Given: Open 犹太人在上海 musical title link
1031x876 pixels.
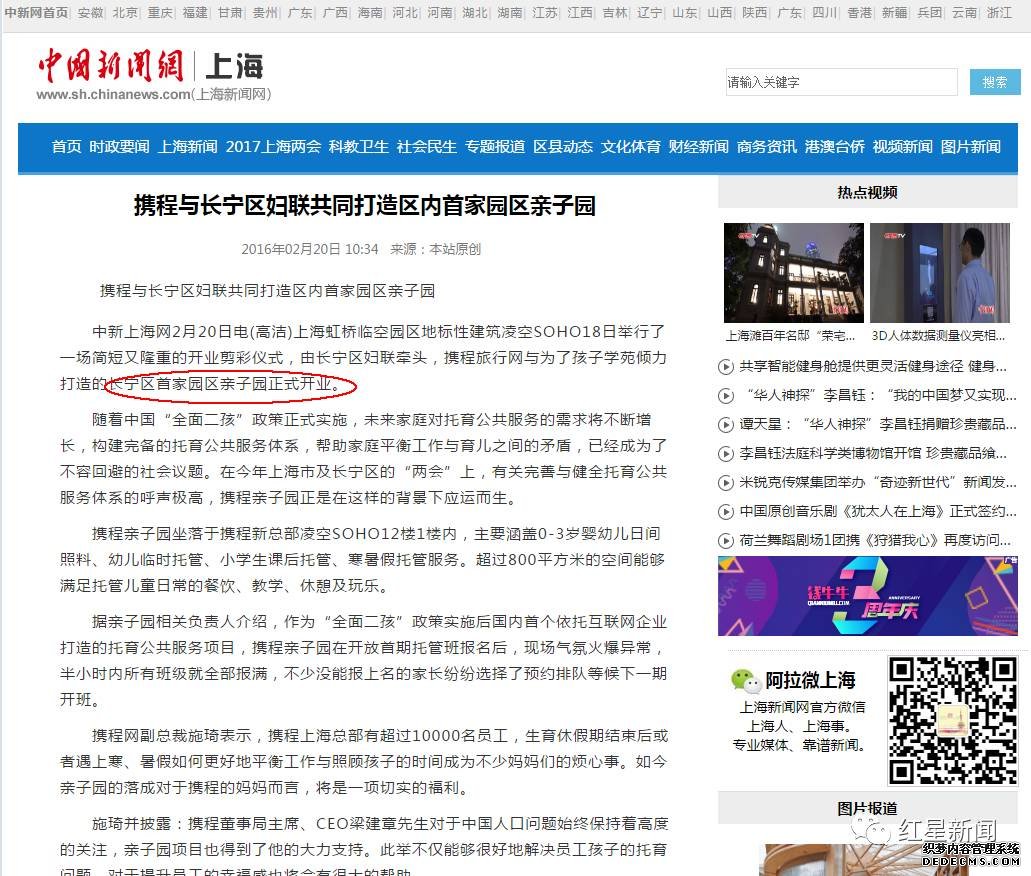Looking at the screenshot, I should pos(878,512).
